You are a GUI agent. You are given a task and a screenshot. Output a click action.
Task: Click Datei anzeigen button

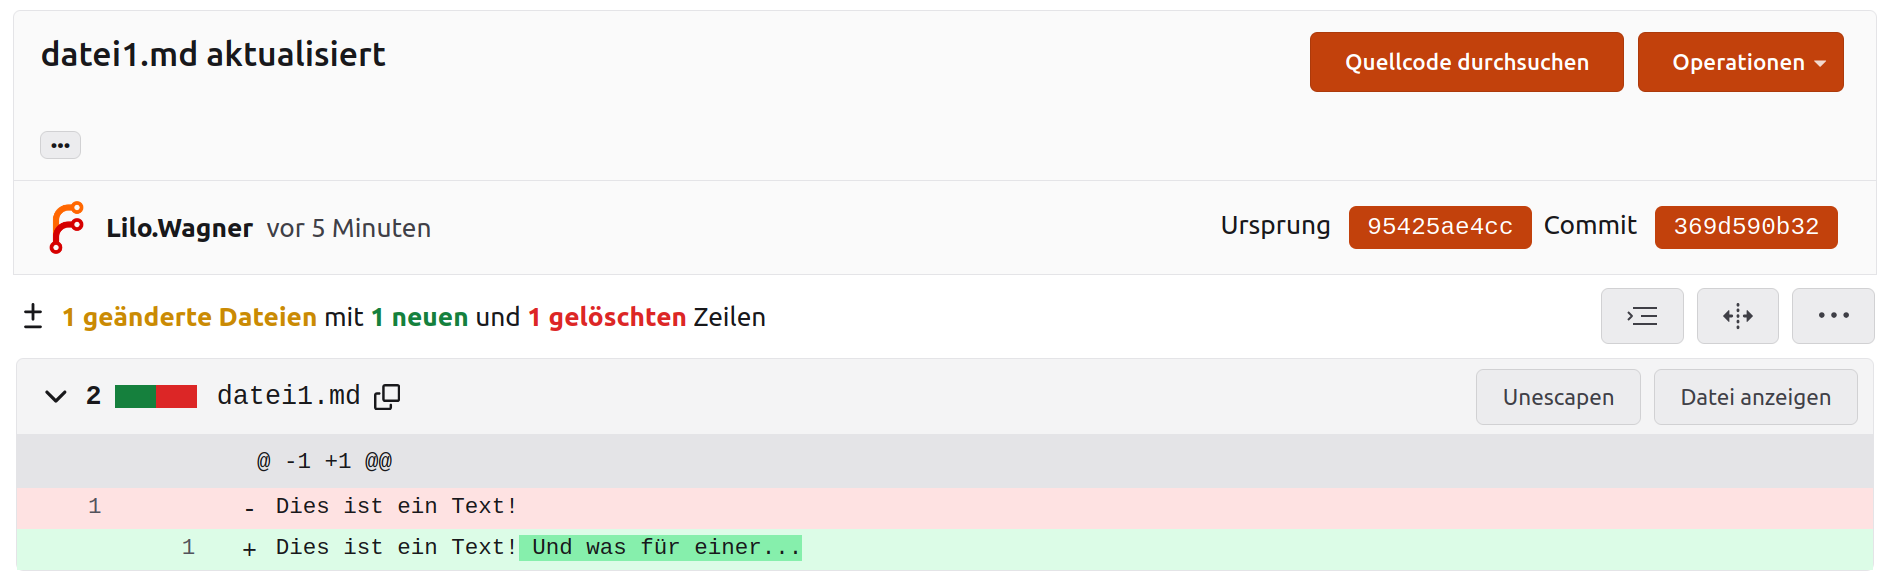1755,397
